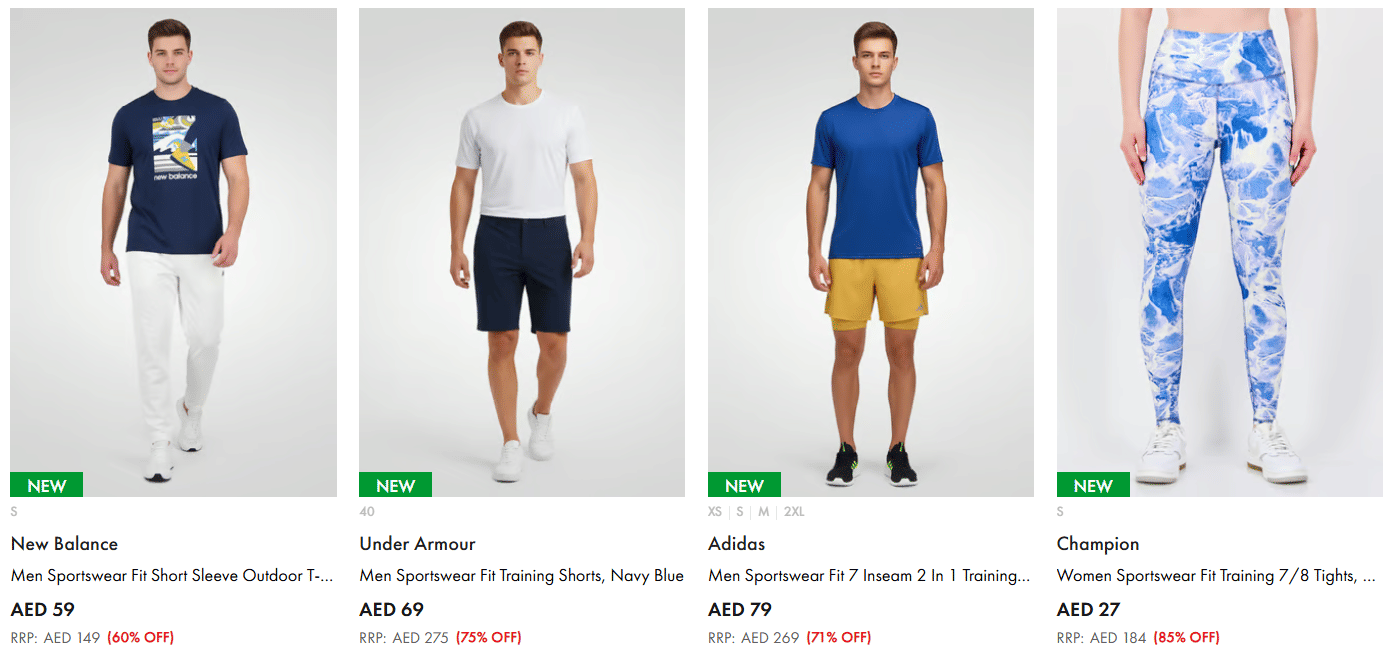Open the New Balance navy t-shirt product image

tap(173, 252)
